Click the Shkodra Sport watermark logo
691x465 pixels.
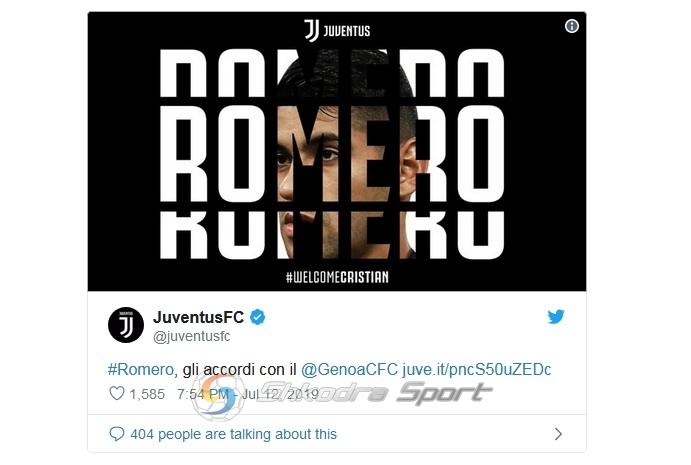(342, 394)
